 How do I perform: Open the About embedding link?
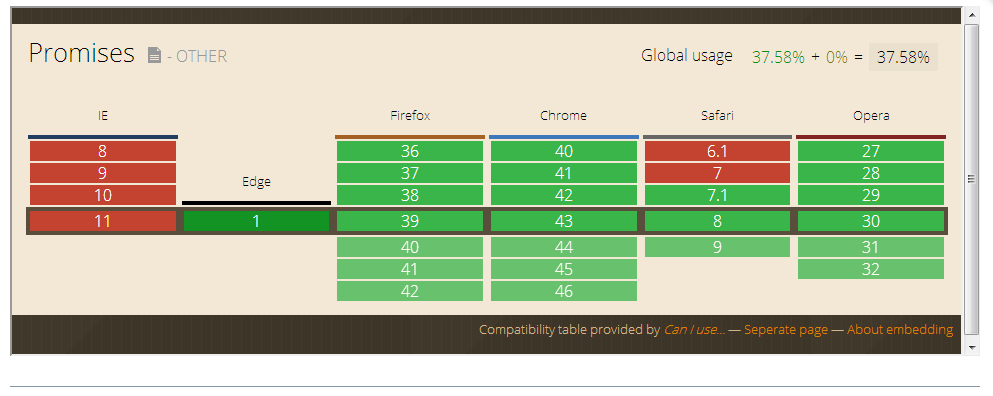coord(900,329)
